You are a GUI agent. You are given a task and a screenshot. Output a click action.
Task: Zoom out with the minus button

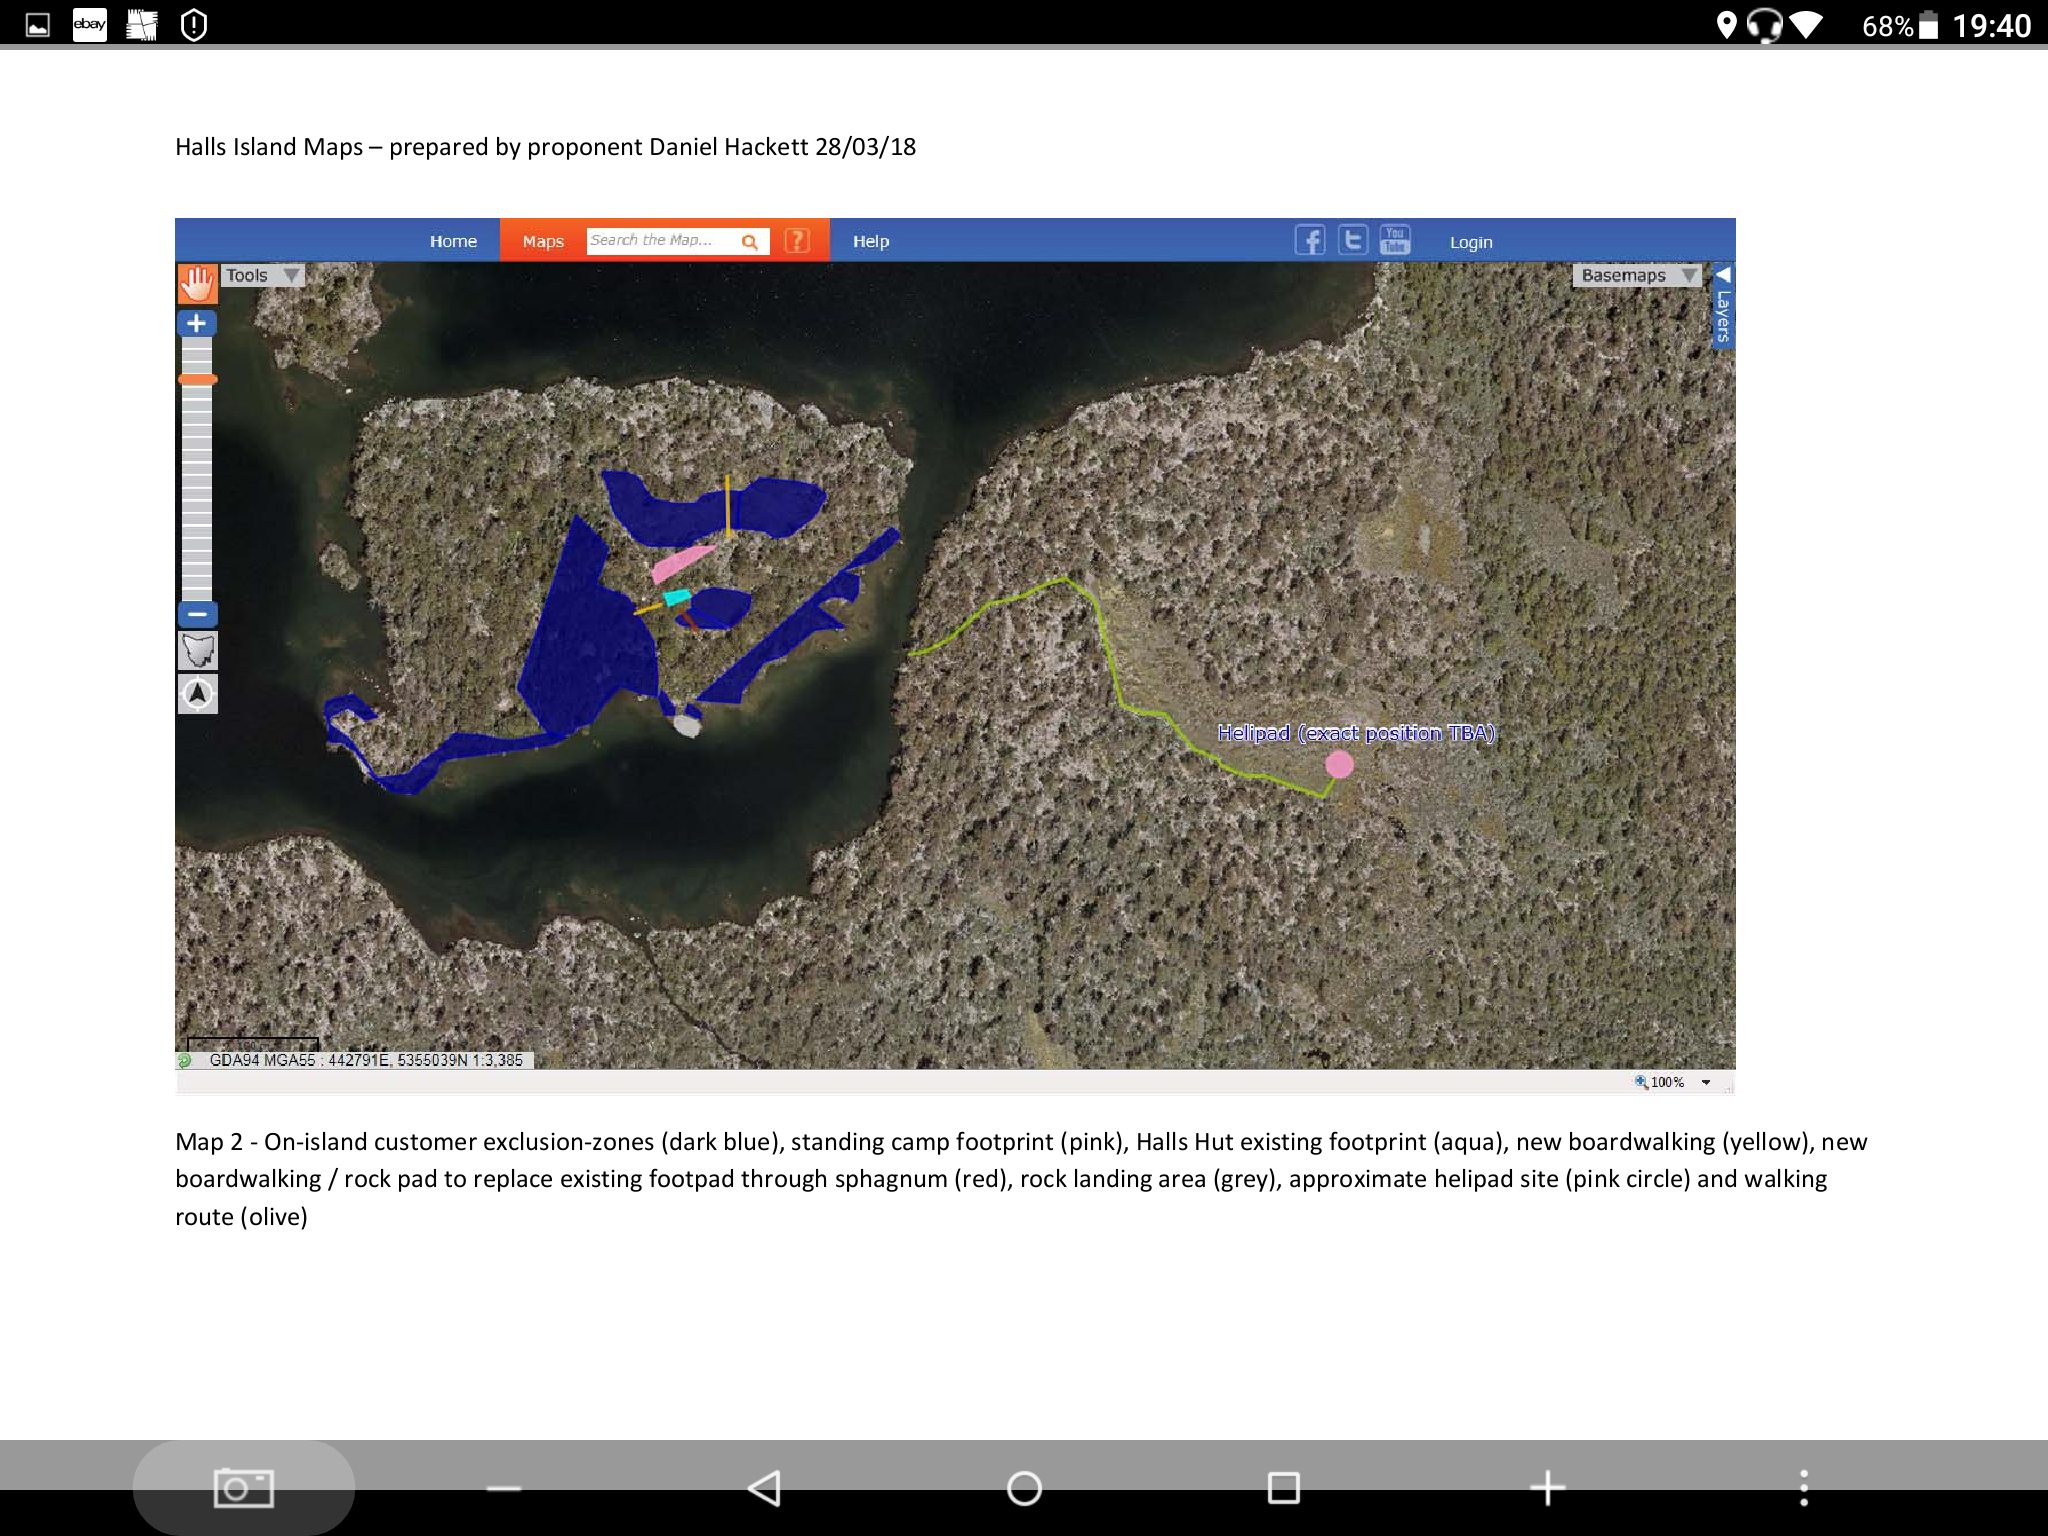[x=197, y=614]
